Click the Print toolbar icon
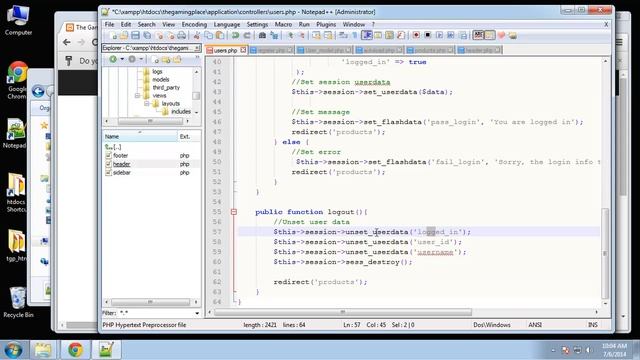This screenshot has height=360, width=640. pos(182,36)
